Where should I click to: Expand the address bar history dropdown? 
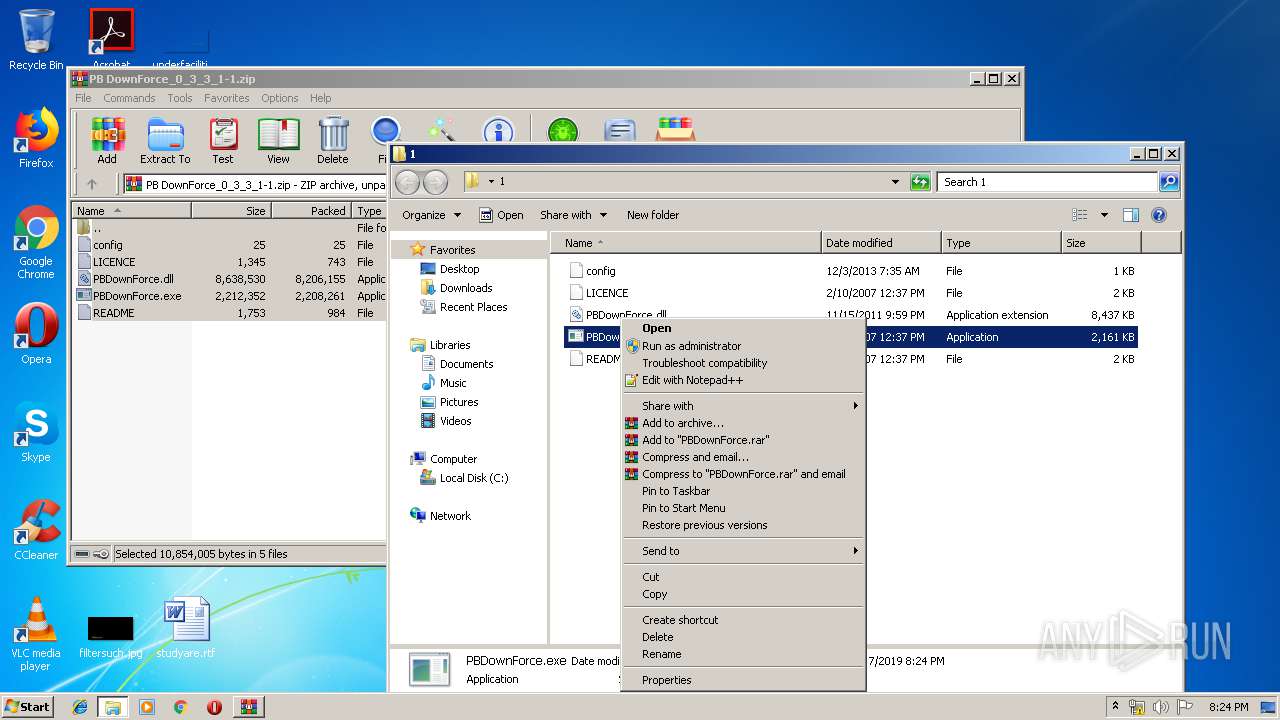[x=895, y=182]
